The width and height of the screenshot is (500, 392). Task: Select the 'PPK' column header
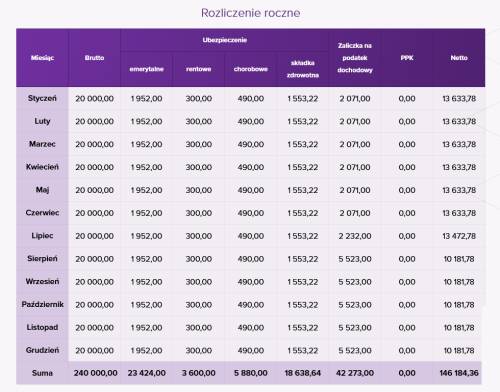[407, 58]
